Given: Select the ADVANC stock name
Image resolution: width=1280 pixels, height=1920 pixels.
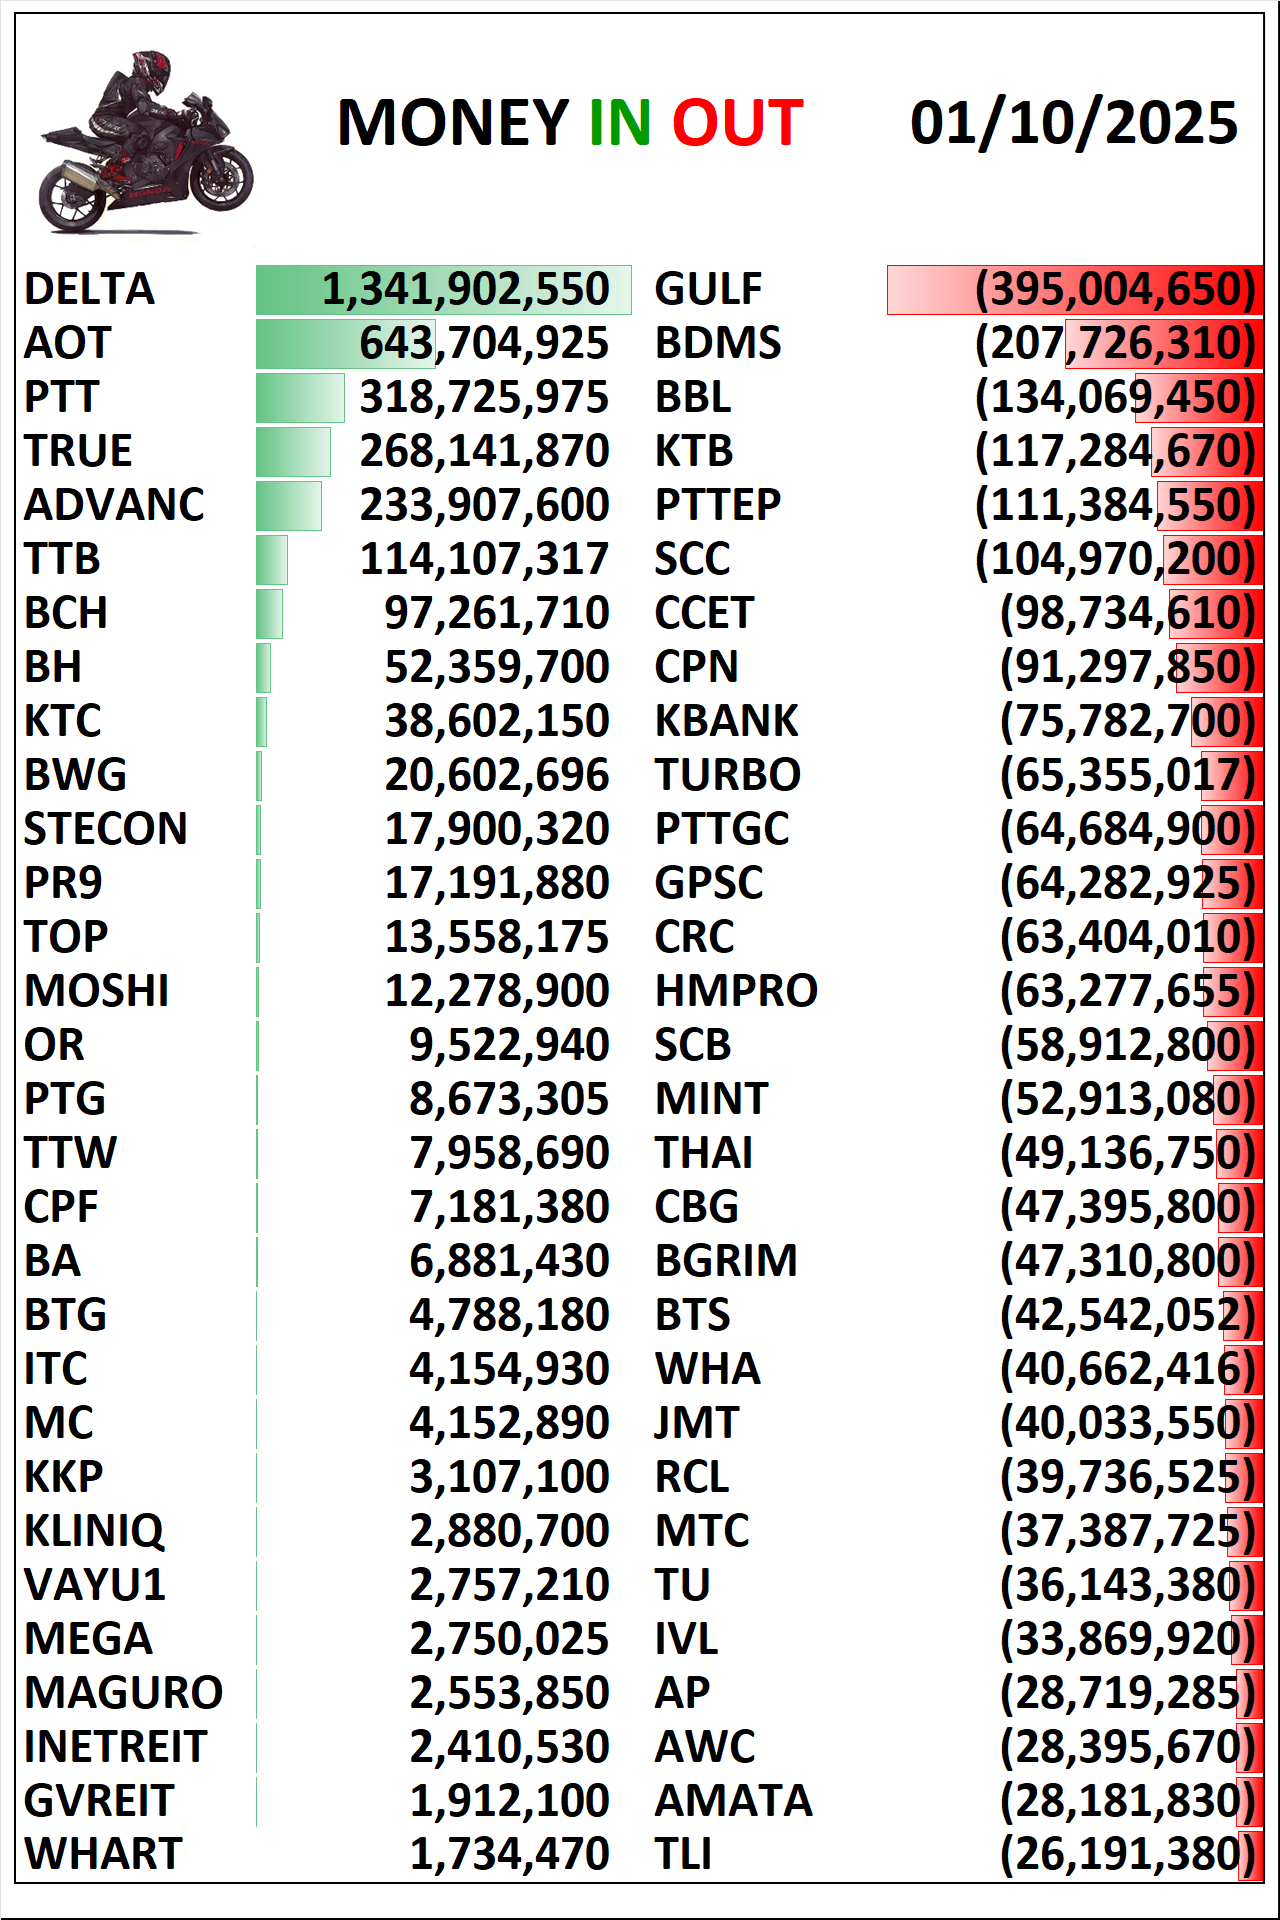Looking at the screenshot, I should click(114, 505).
